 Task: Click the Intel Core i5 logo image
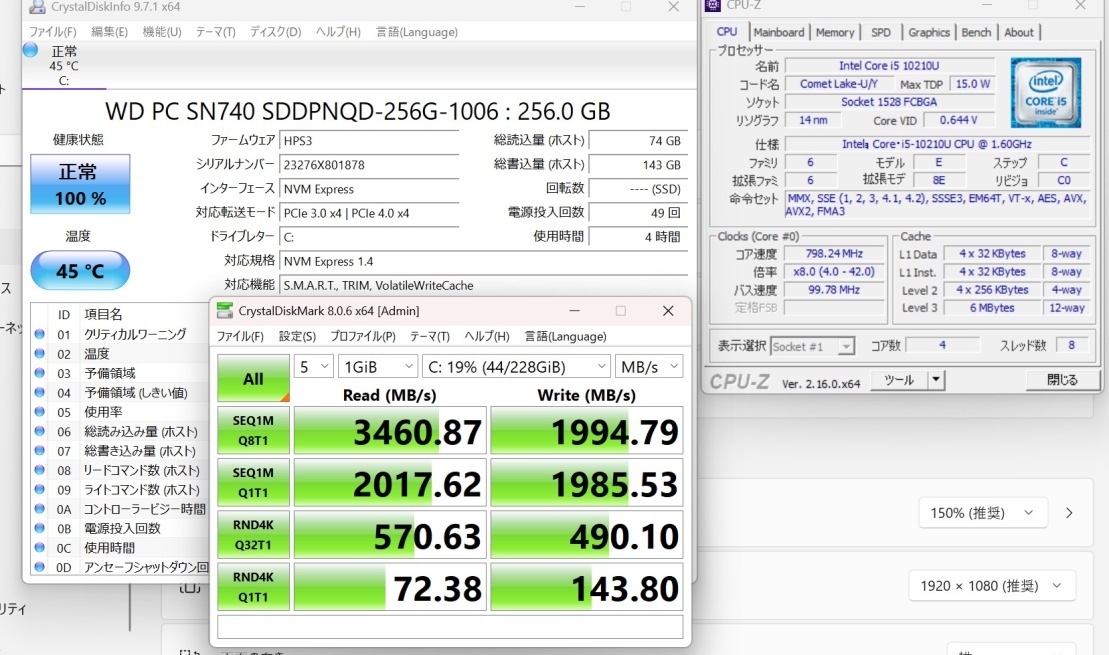(x=1044, y=92)
